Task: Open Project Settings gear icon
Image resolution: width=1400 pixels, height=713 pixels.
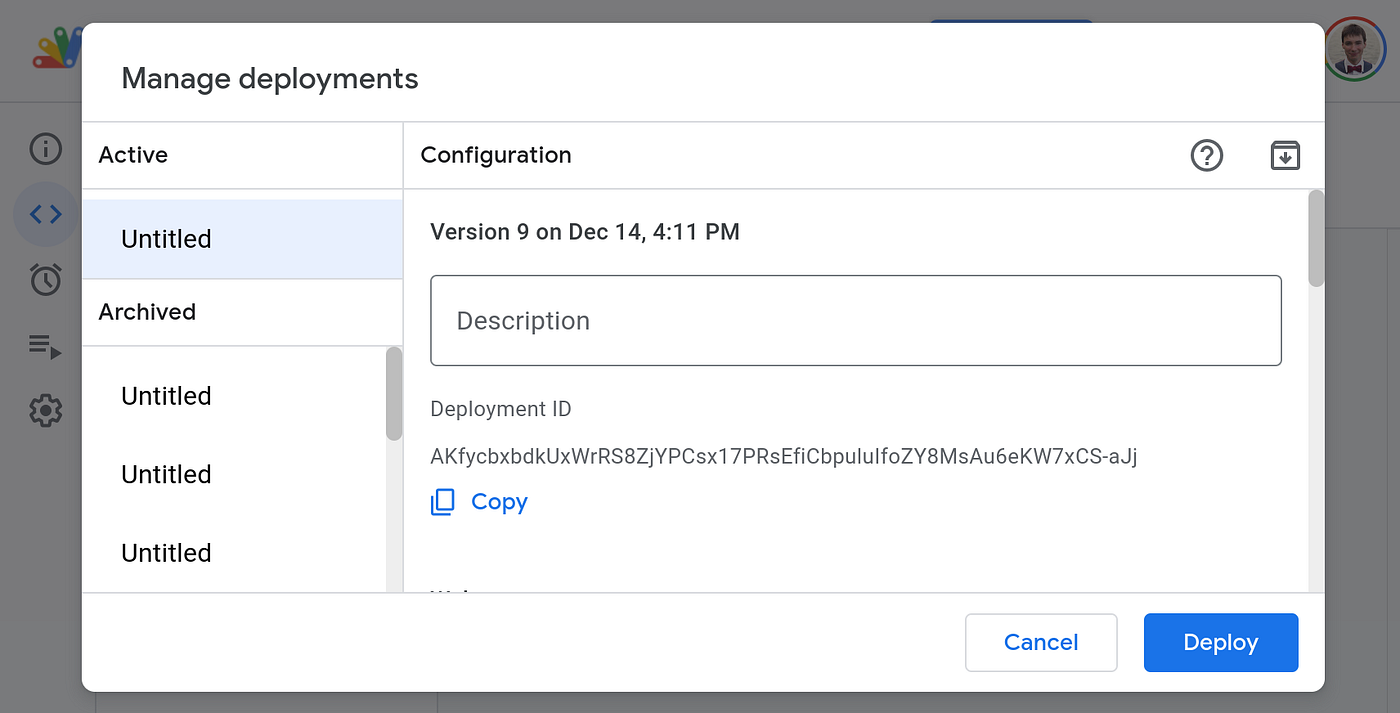Action: (x=46, y=410)
